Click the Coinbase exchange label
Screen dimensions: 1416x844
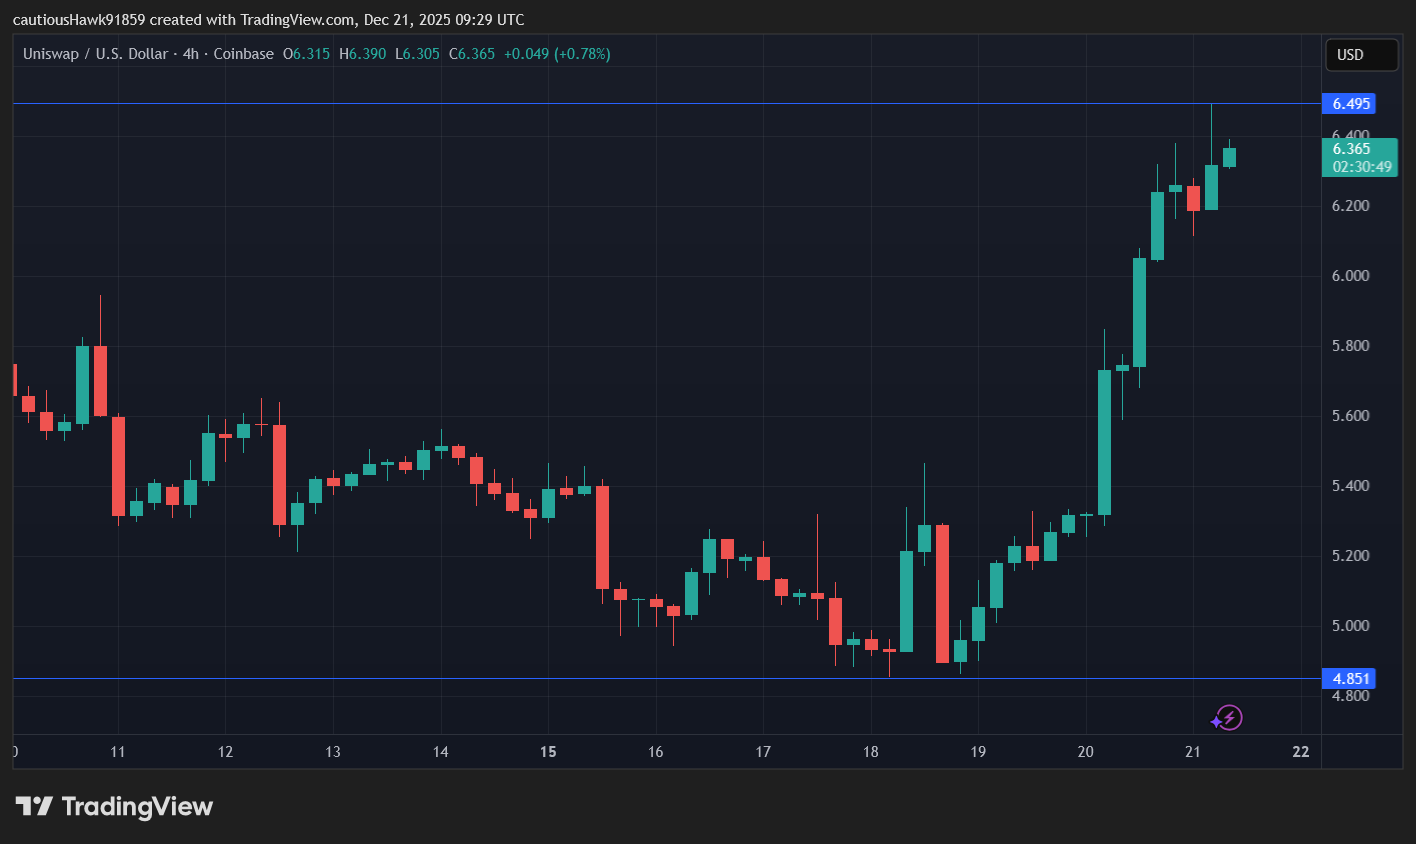tap(243, 54)
